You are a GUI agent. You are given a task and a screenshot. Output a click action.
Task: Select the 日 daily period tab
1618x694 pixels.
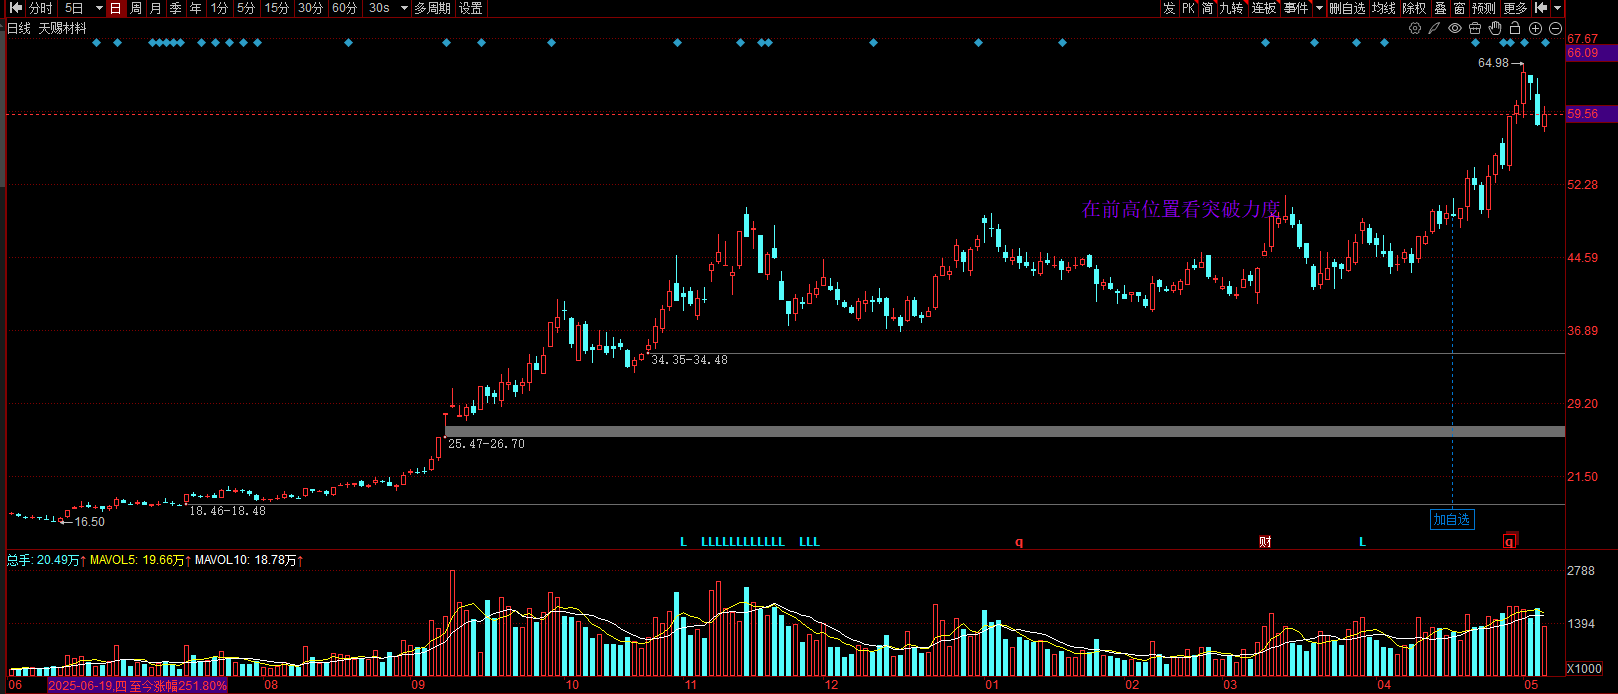point(115,8)
